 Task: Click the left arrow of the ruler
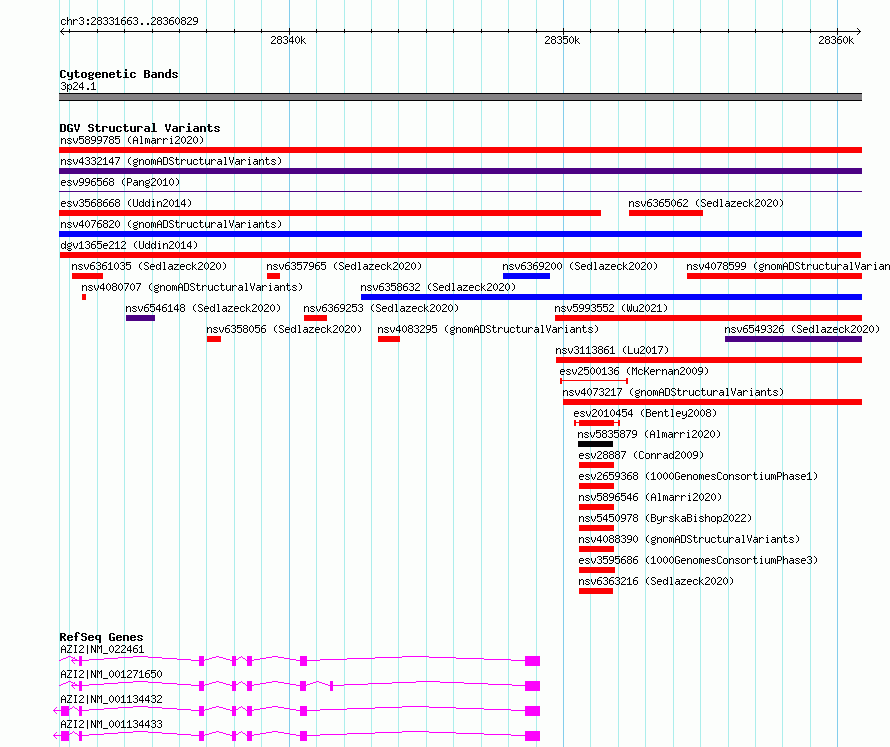(62, 32)
